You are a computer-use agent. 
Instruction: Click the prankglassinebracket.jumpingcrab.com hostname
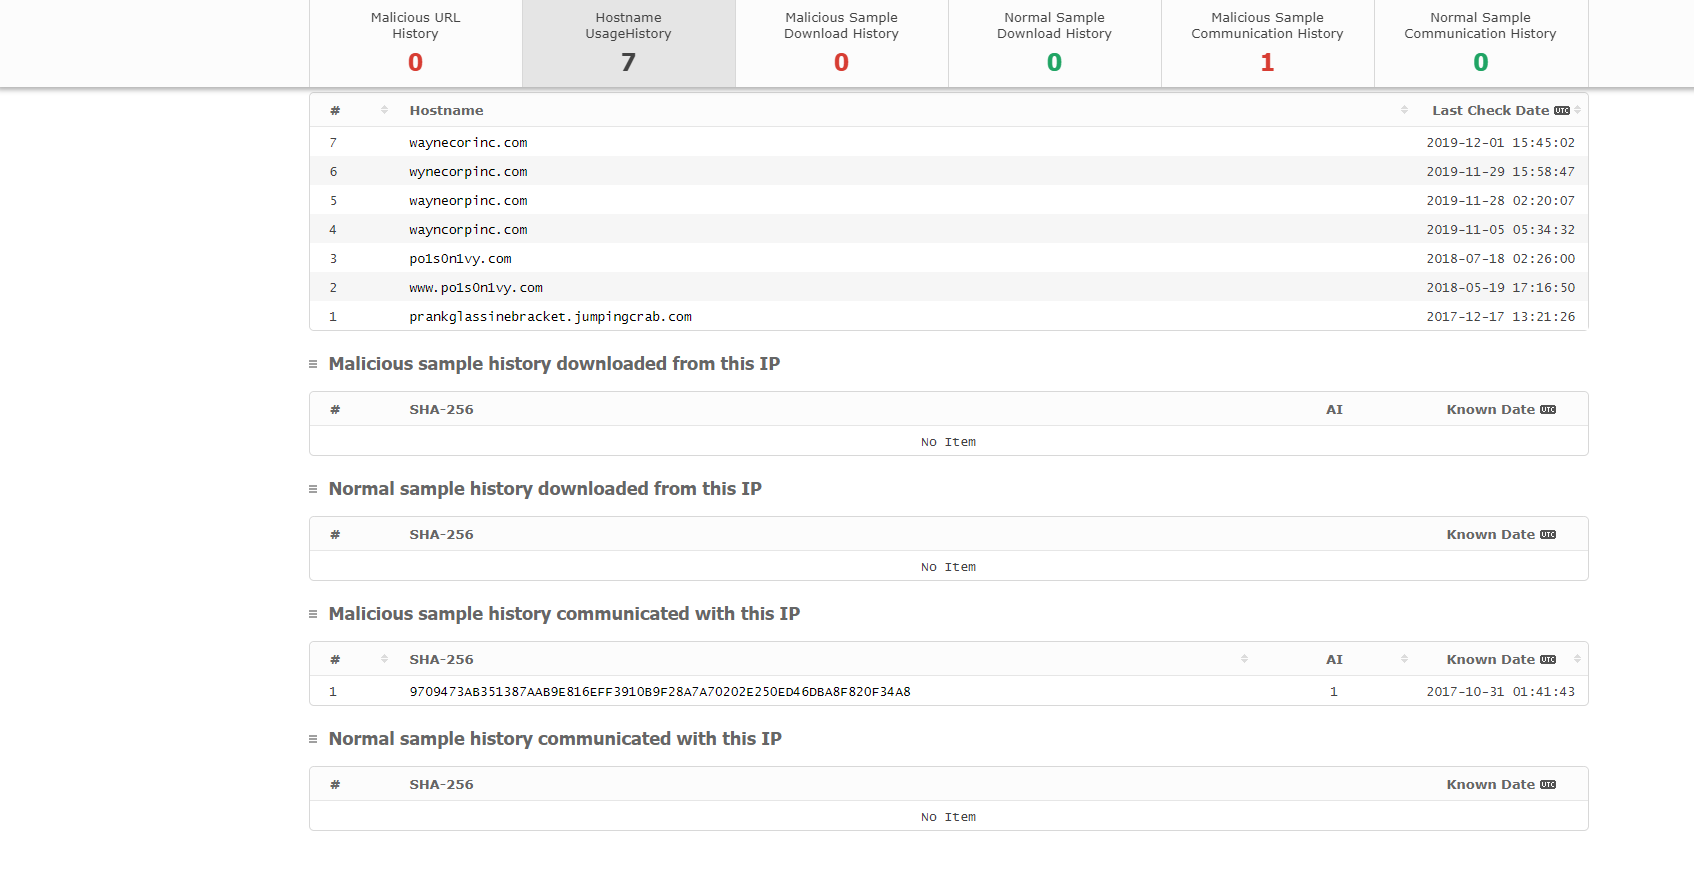click(x=550, y=317)
